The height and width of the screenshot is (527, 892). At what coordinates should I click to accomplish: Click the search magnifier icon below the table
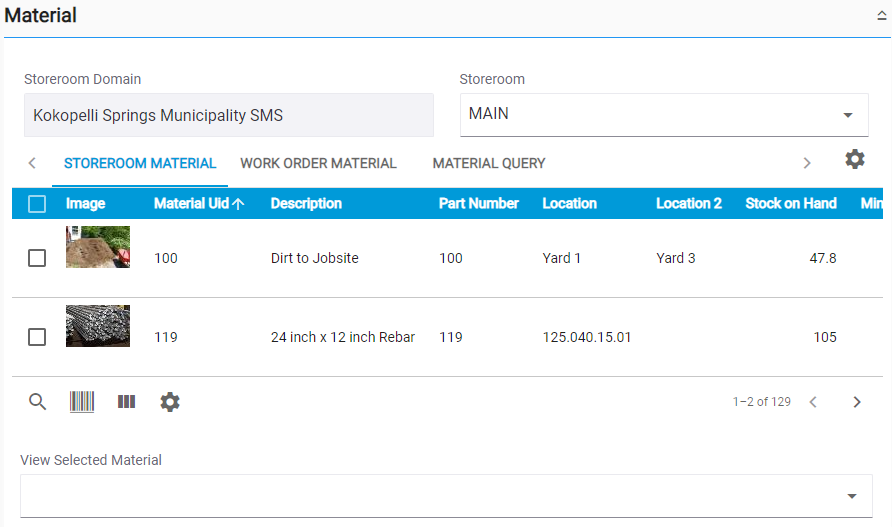(x=37, y=402)
